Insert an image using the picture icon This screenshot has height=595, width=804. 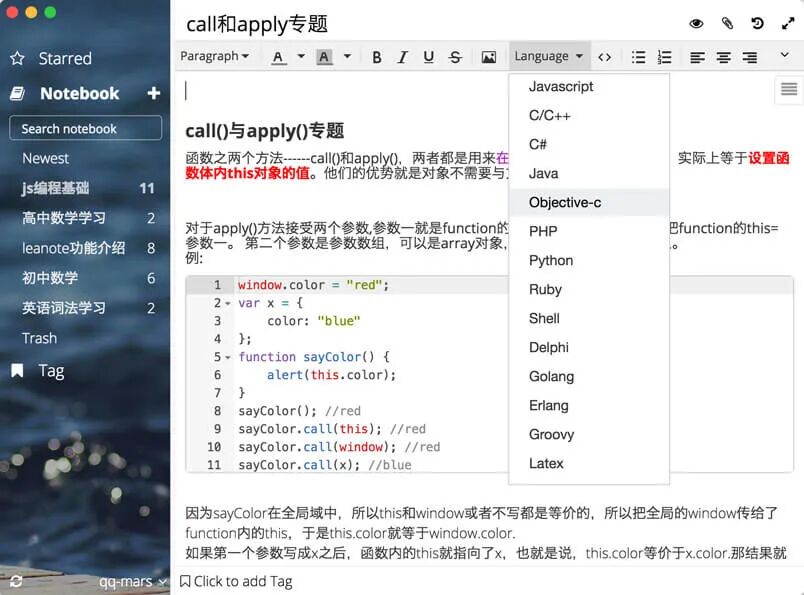tap(489, 57)
